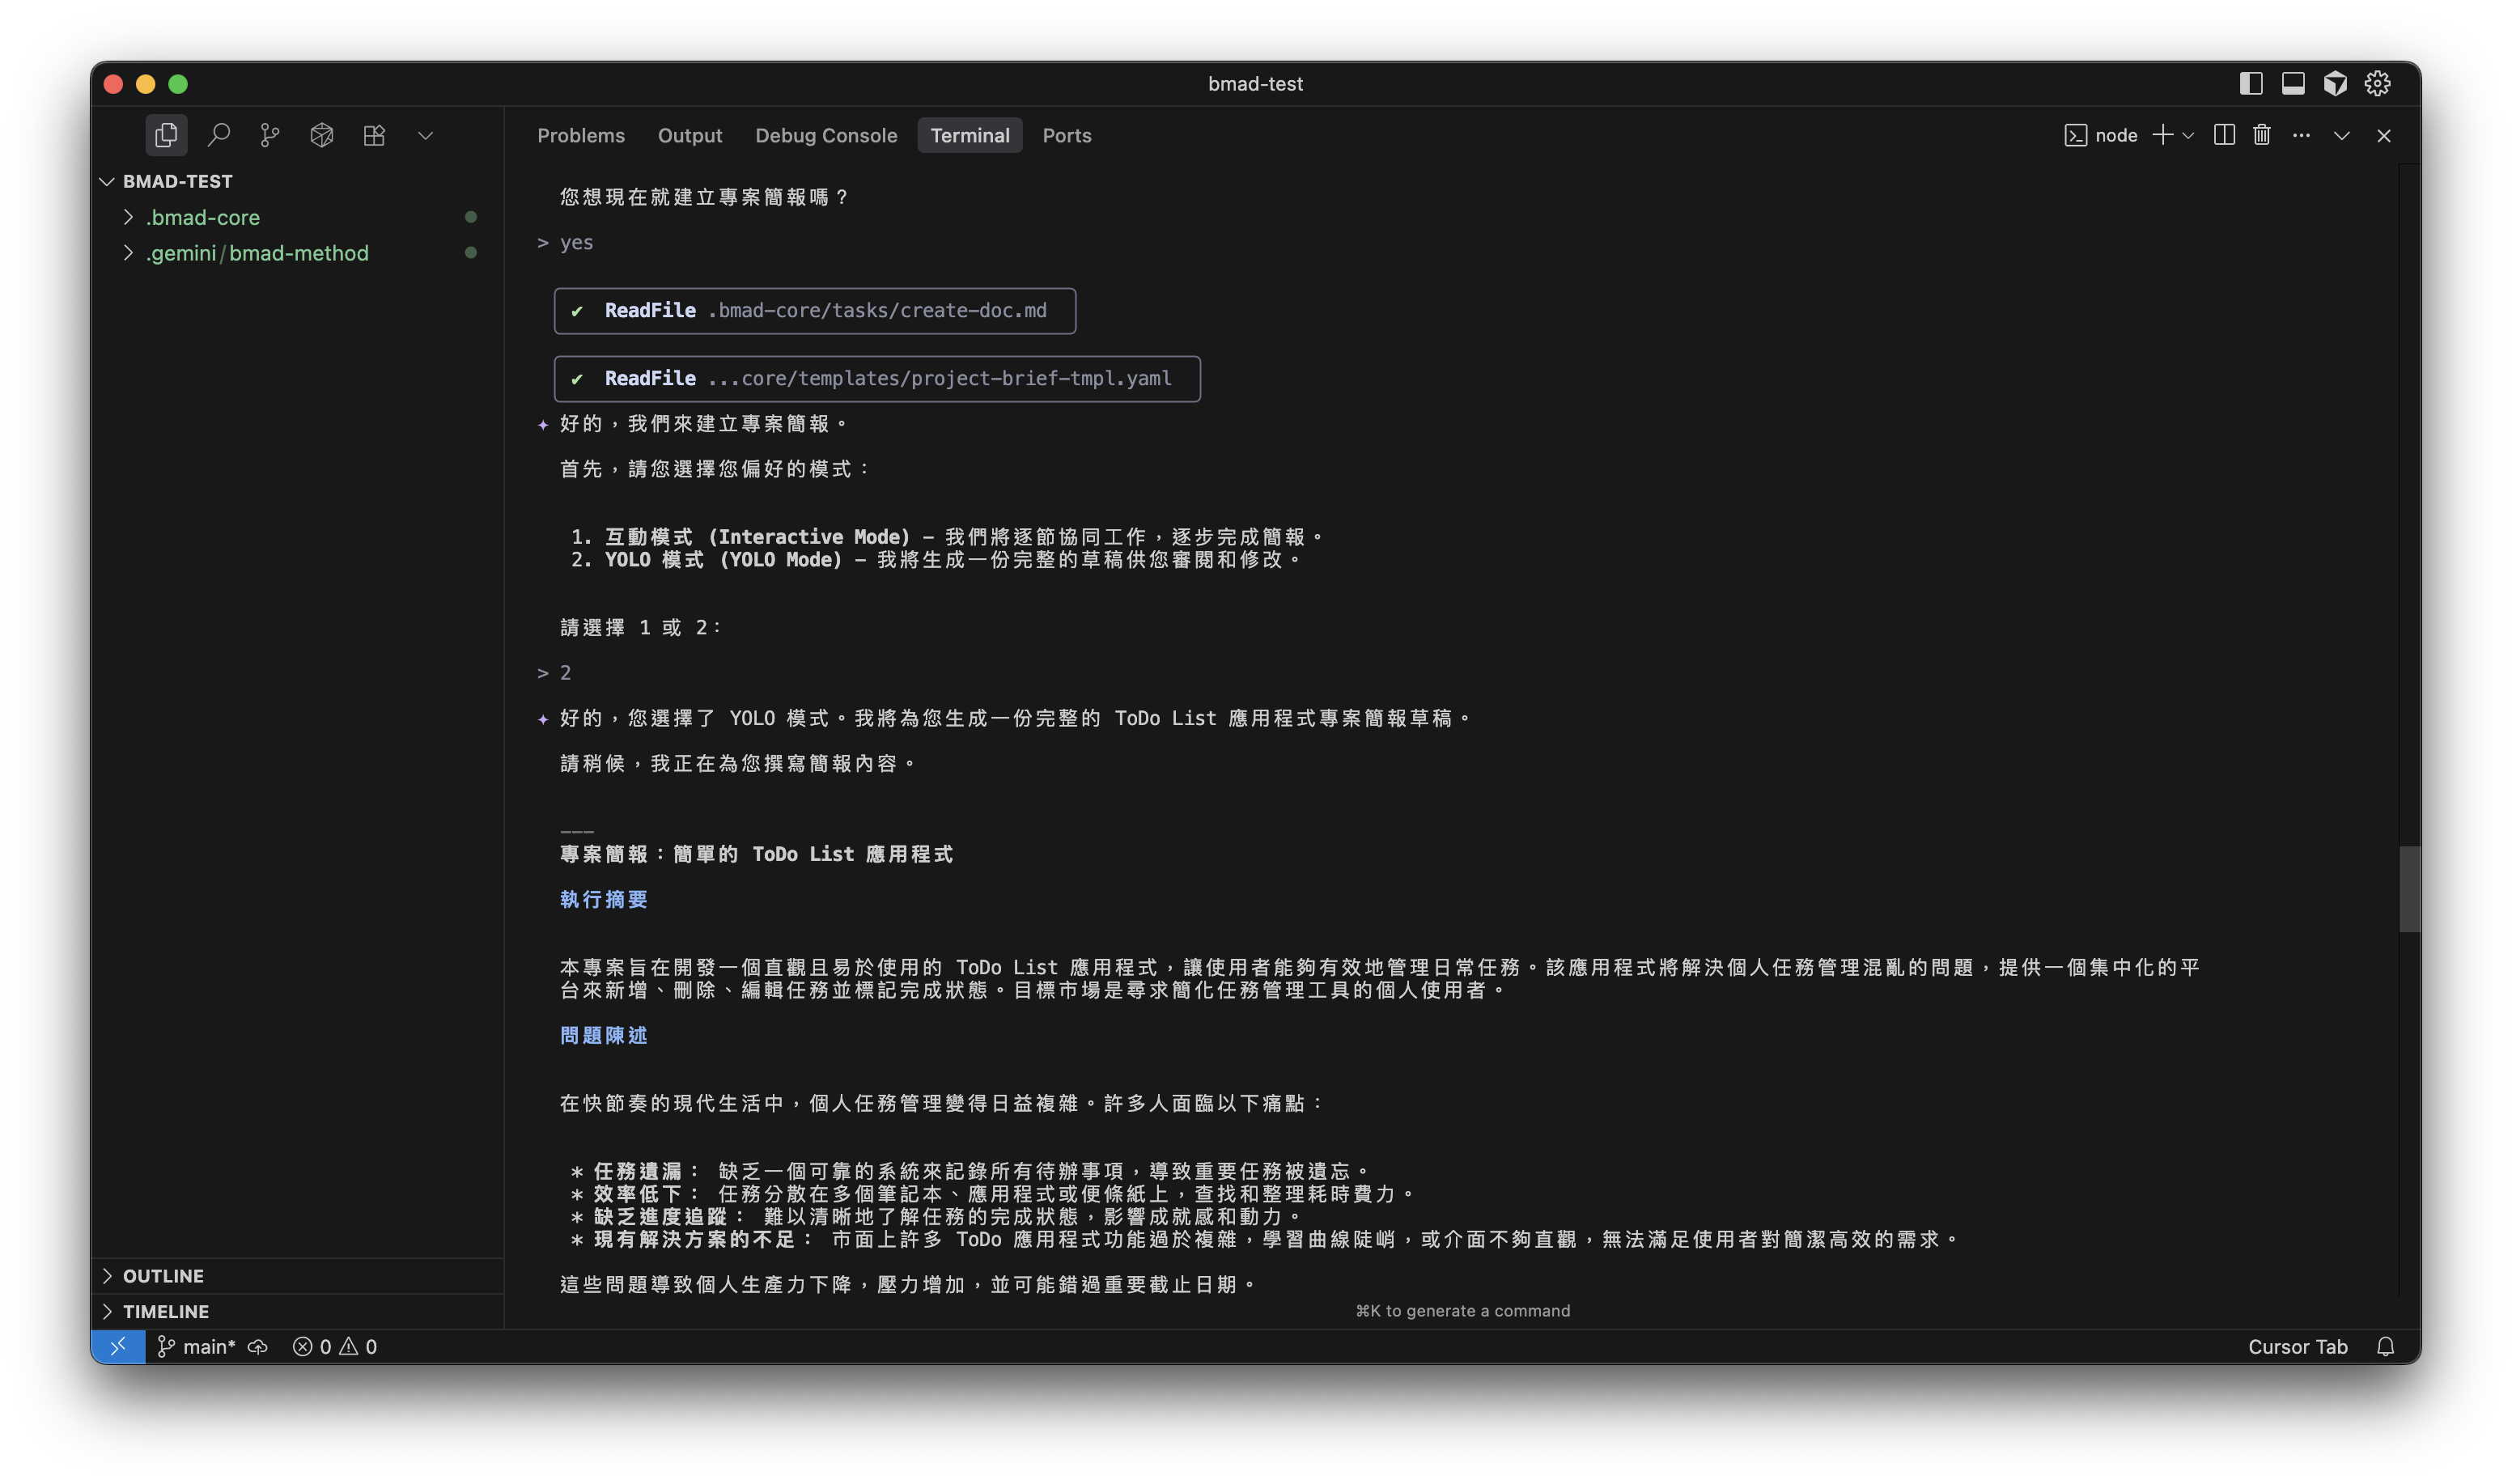Click the '> yes' input line
The height and width of the screenshot is (1484, 2512).
click(x=565, y=242)
